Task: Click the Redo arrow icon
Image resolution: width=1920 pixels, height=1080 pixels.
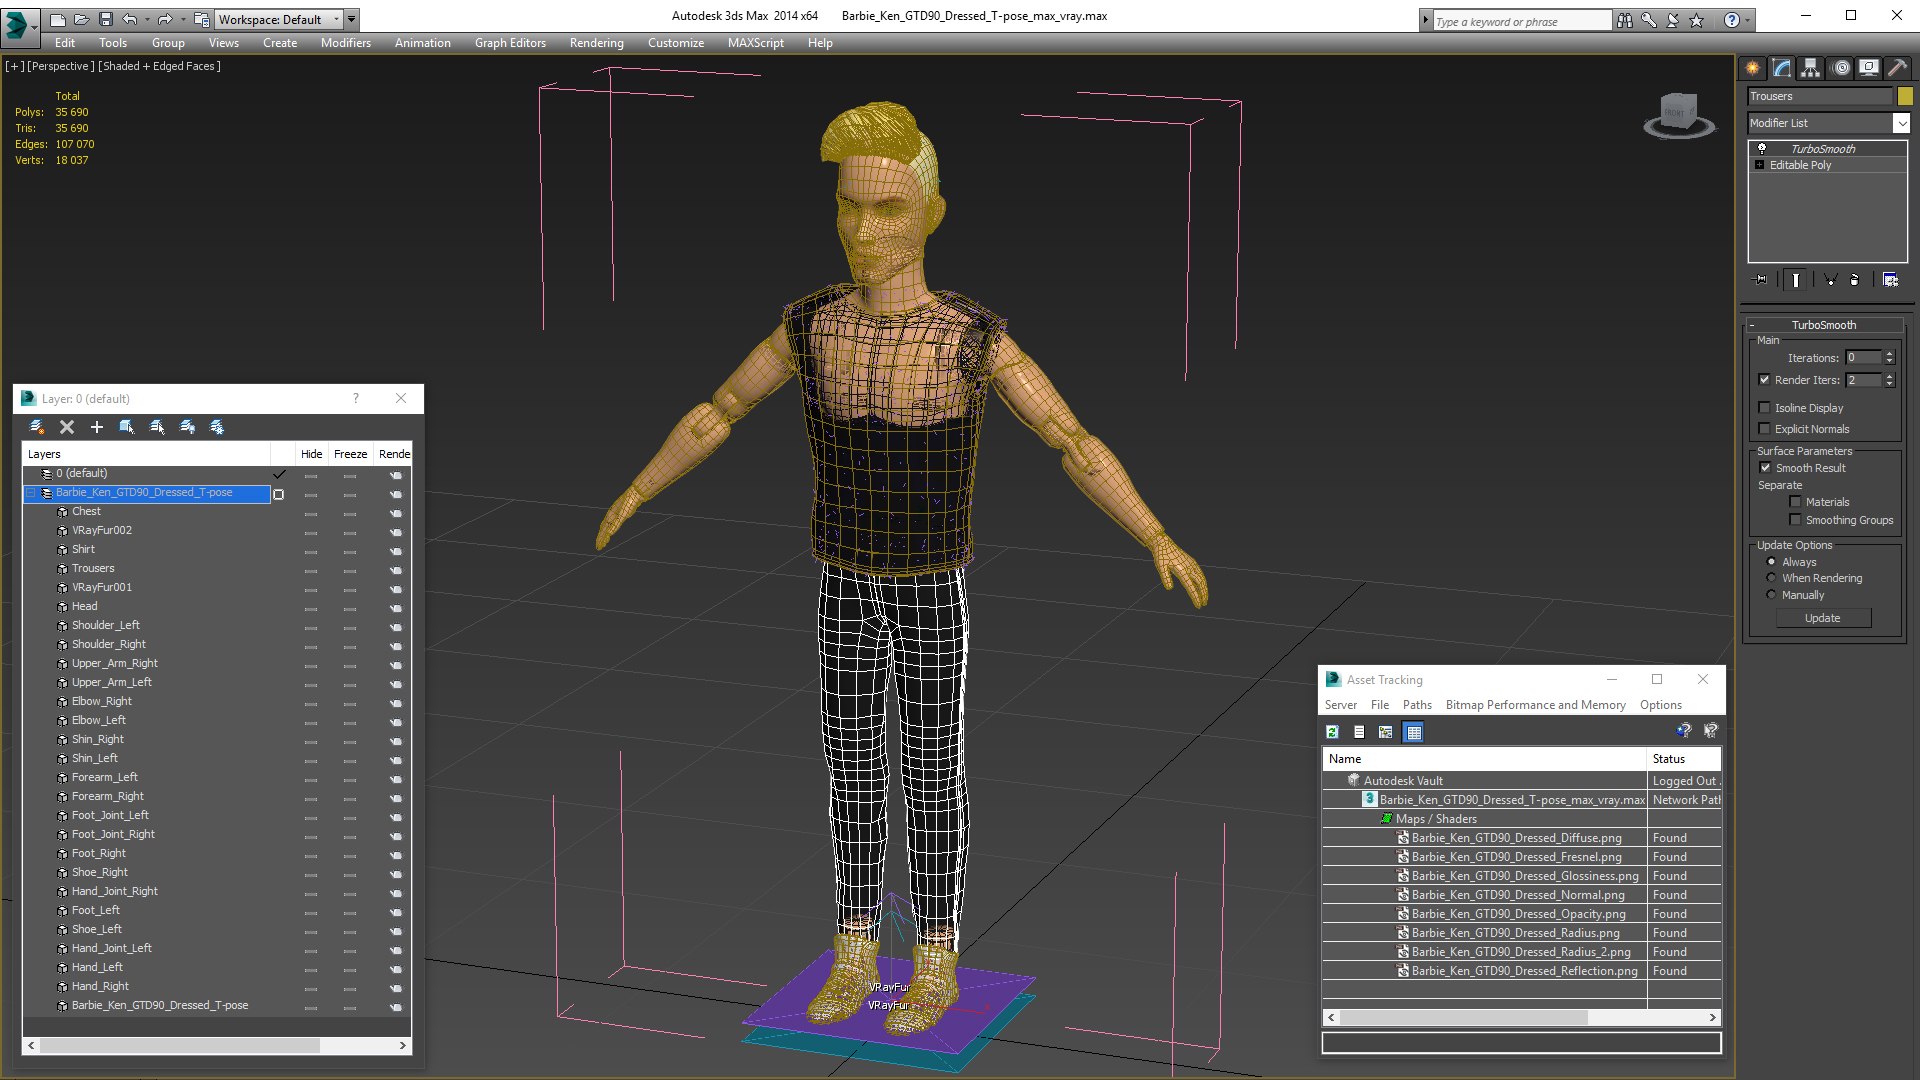Action: 165,19
